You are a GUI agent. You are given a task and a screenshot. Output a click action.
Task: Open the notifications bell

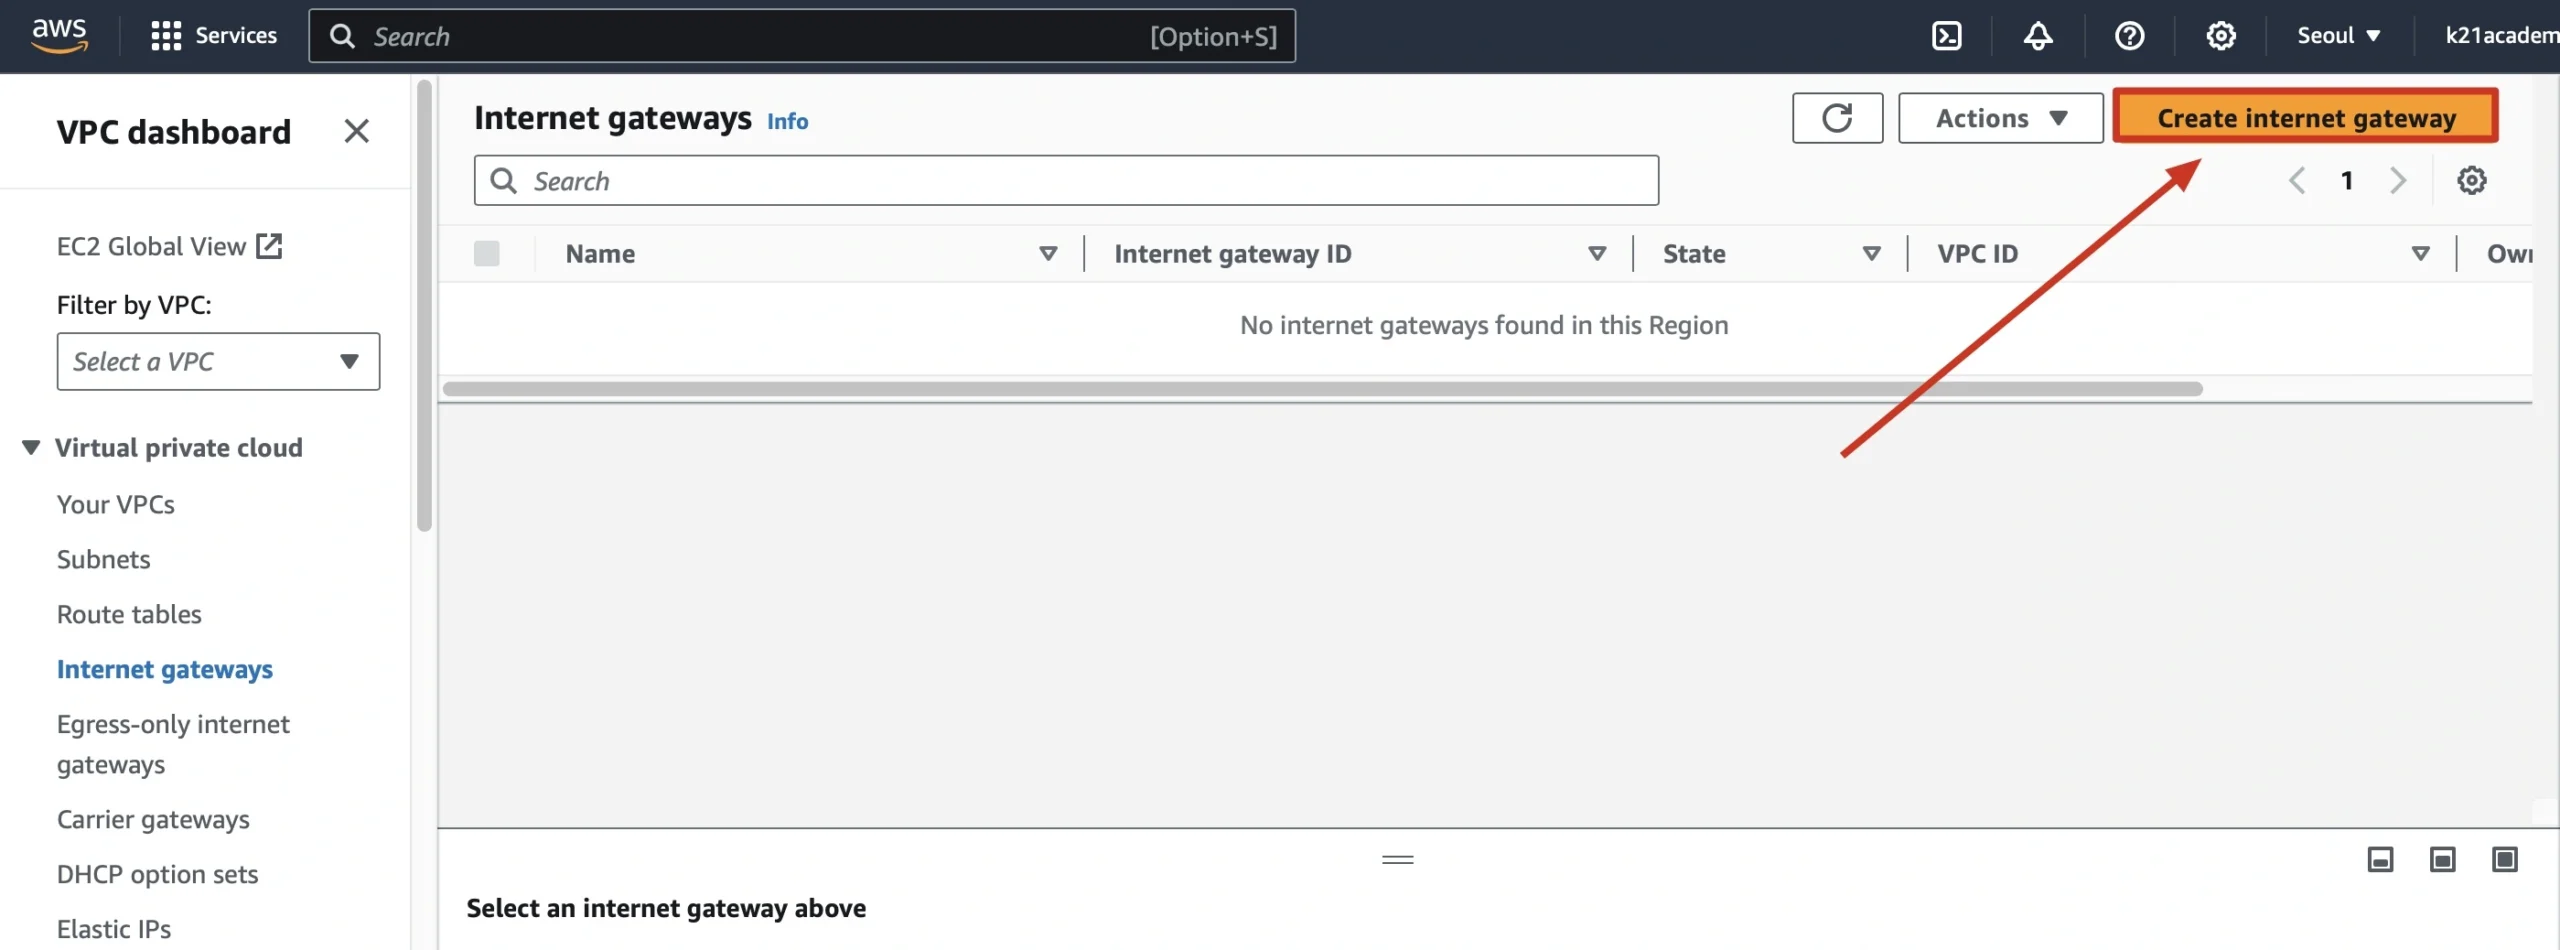[2037, 36]
